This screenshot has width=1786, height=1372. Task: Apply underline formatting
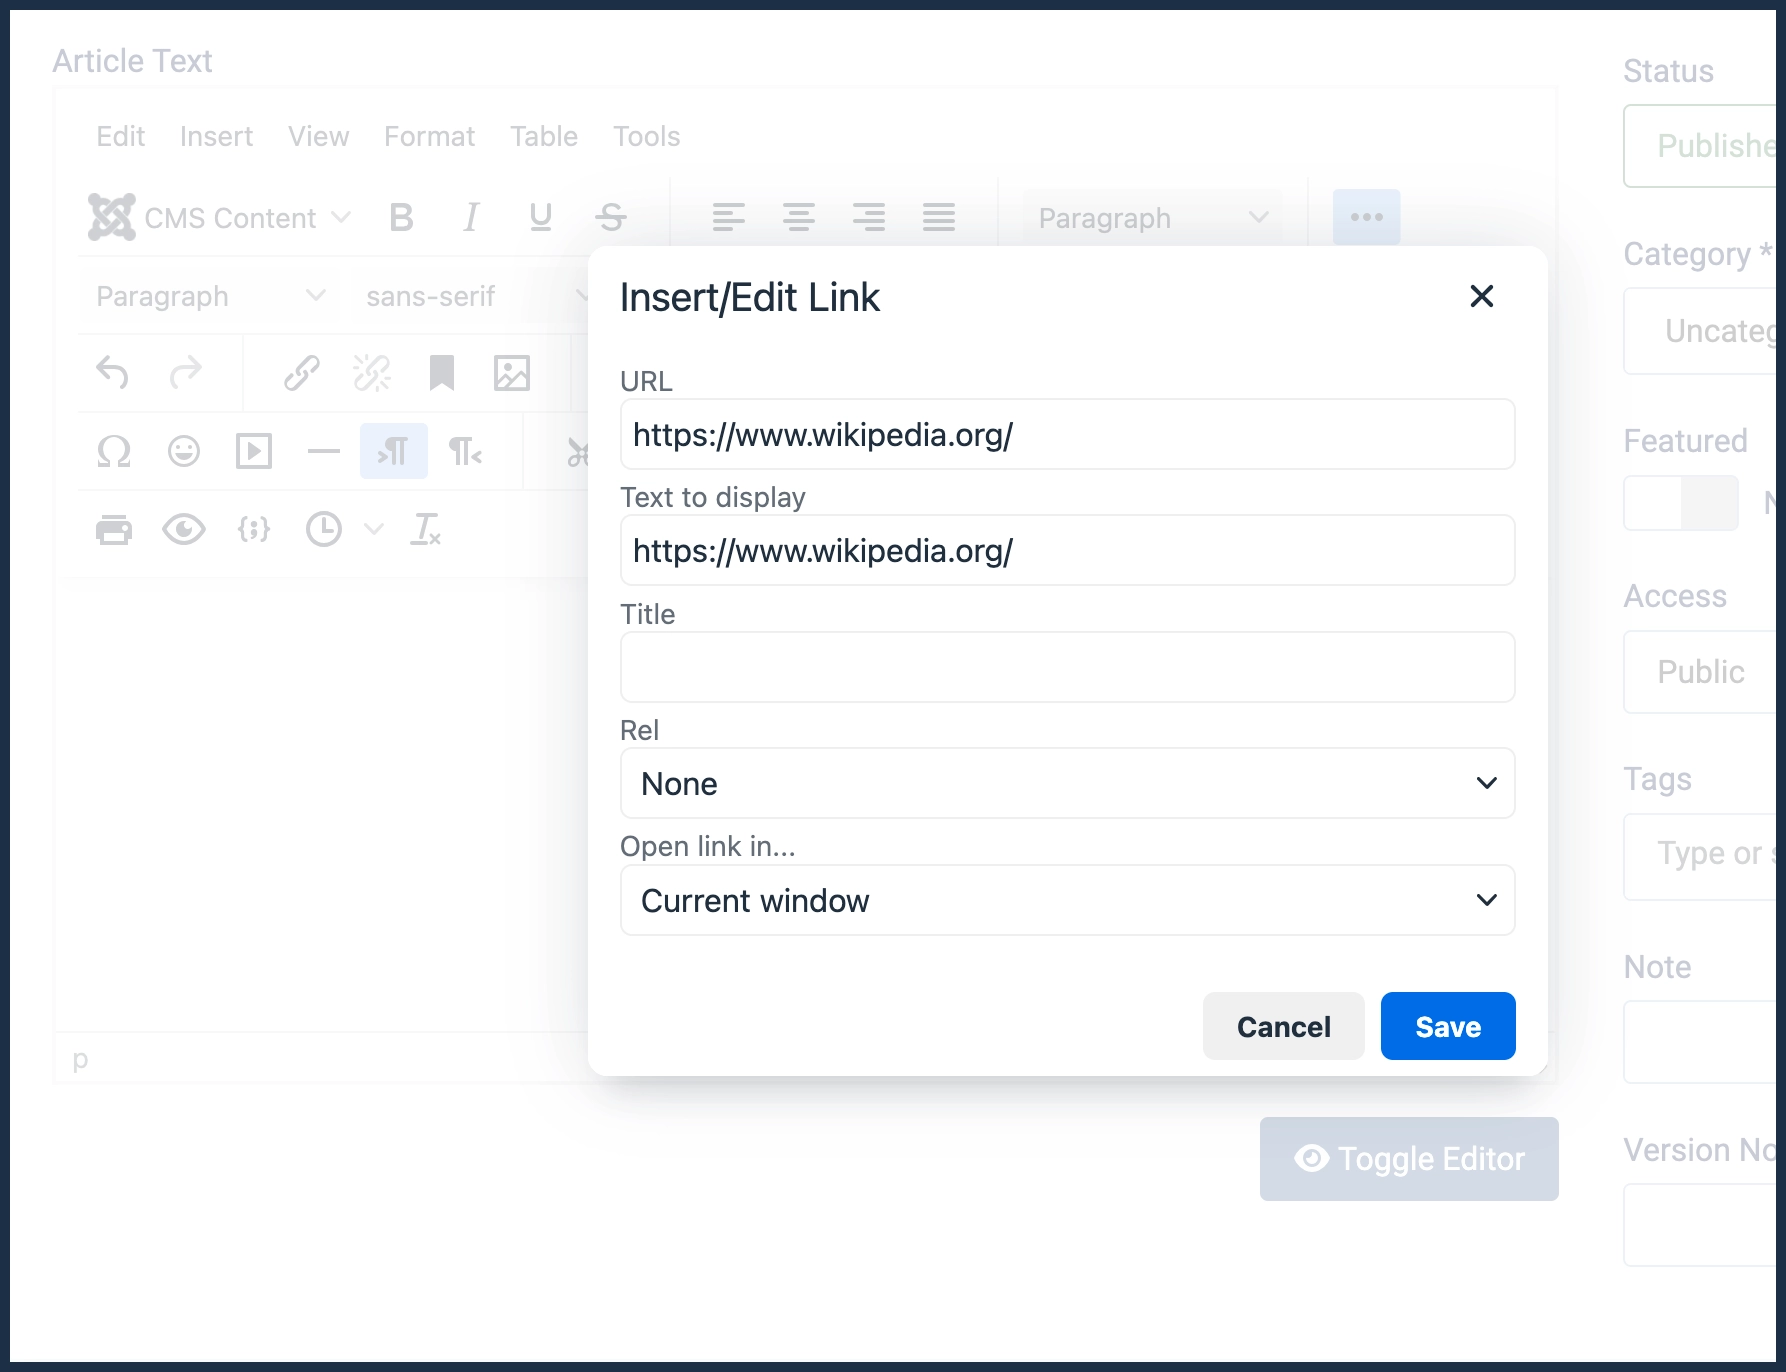(x=541, y=217)
